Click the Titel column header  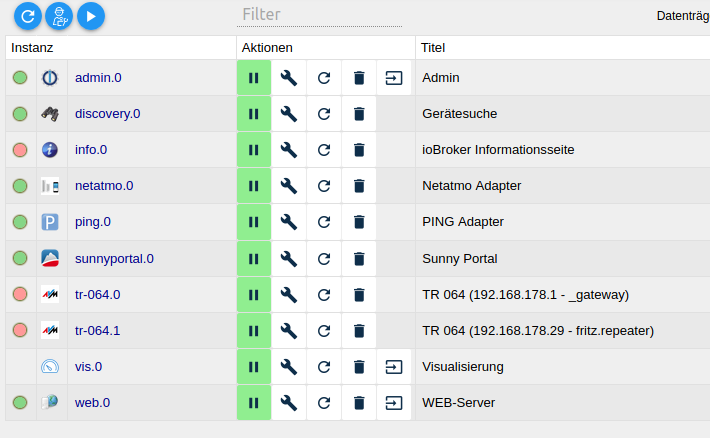433,47
